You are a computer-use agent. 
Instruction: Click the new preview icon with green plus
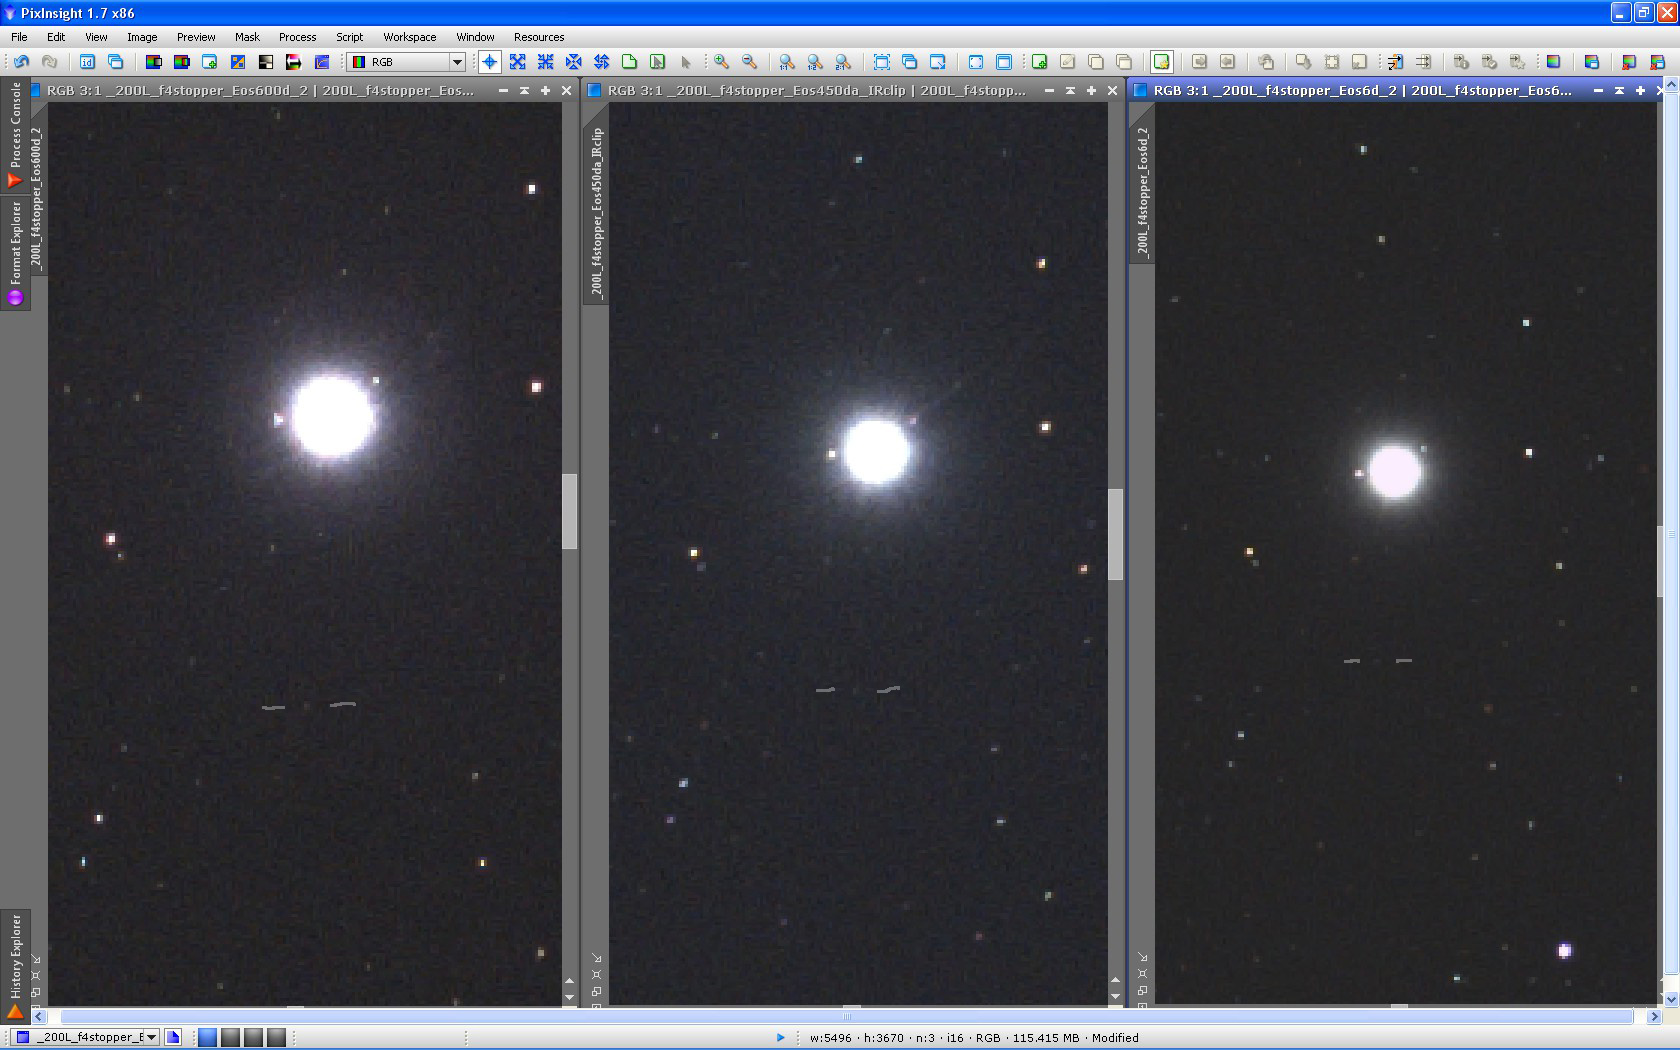[x=1040, y=62]
